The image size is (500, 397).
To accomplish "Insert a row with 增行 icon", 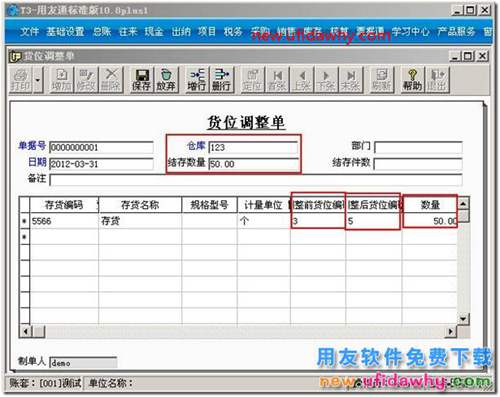I will (197, 80).
